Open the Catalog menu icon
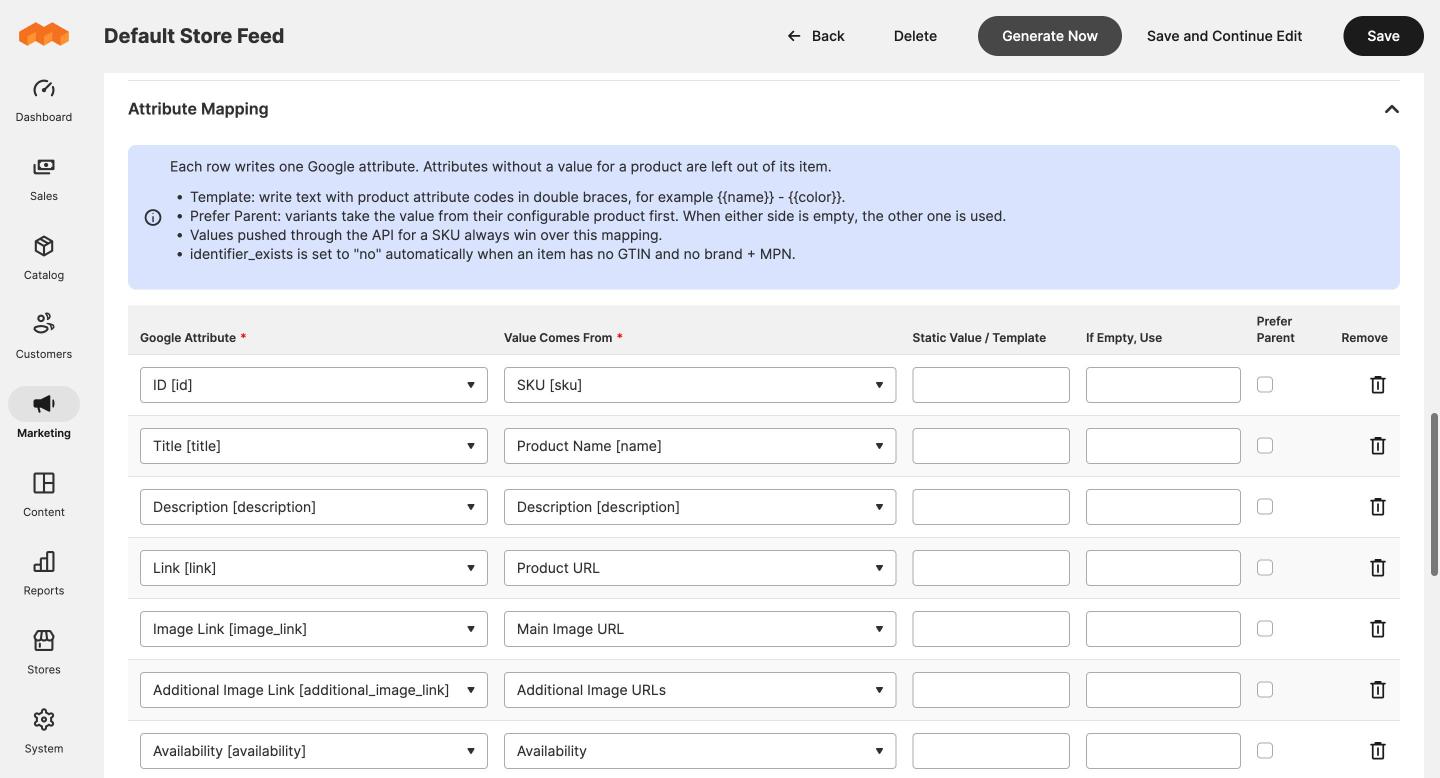This screenshot has width=1440, height=778. (44, 246)
